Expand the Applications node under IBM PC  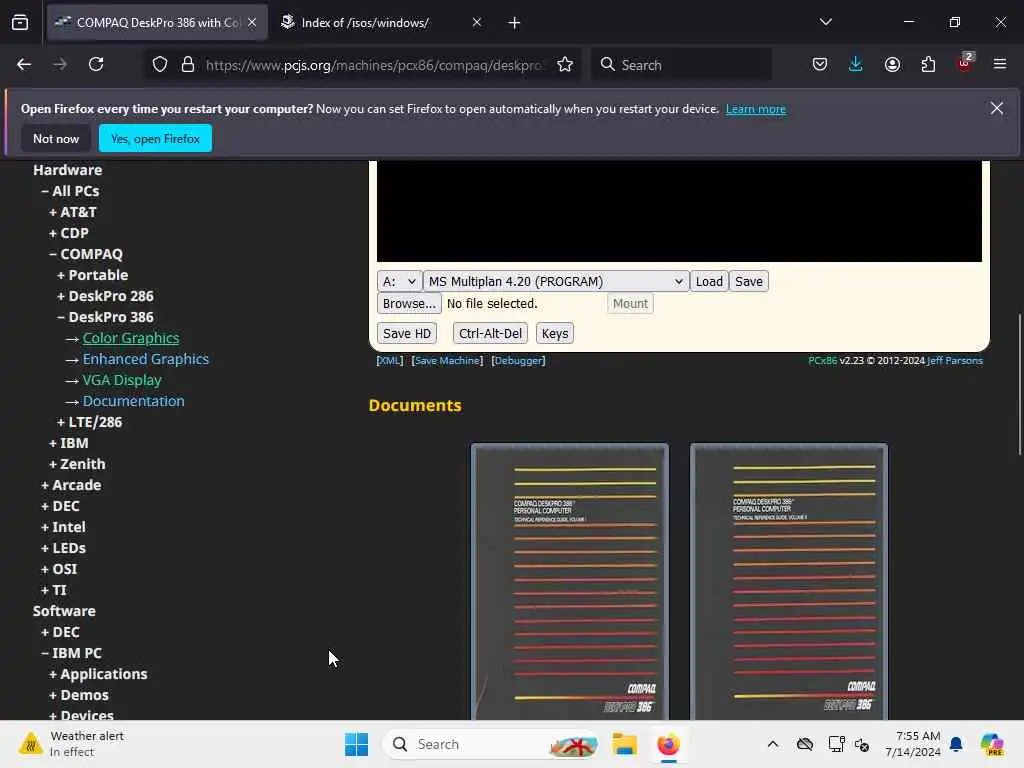98,674
